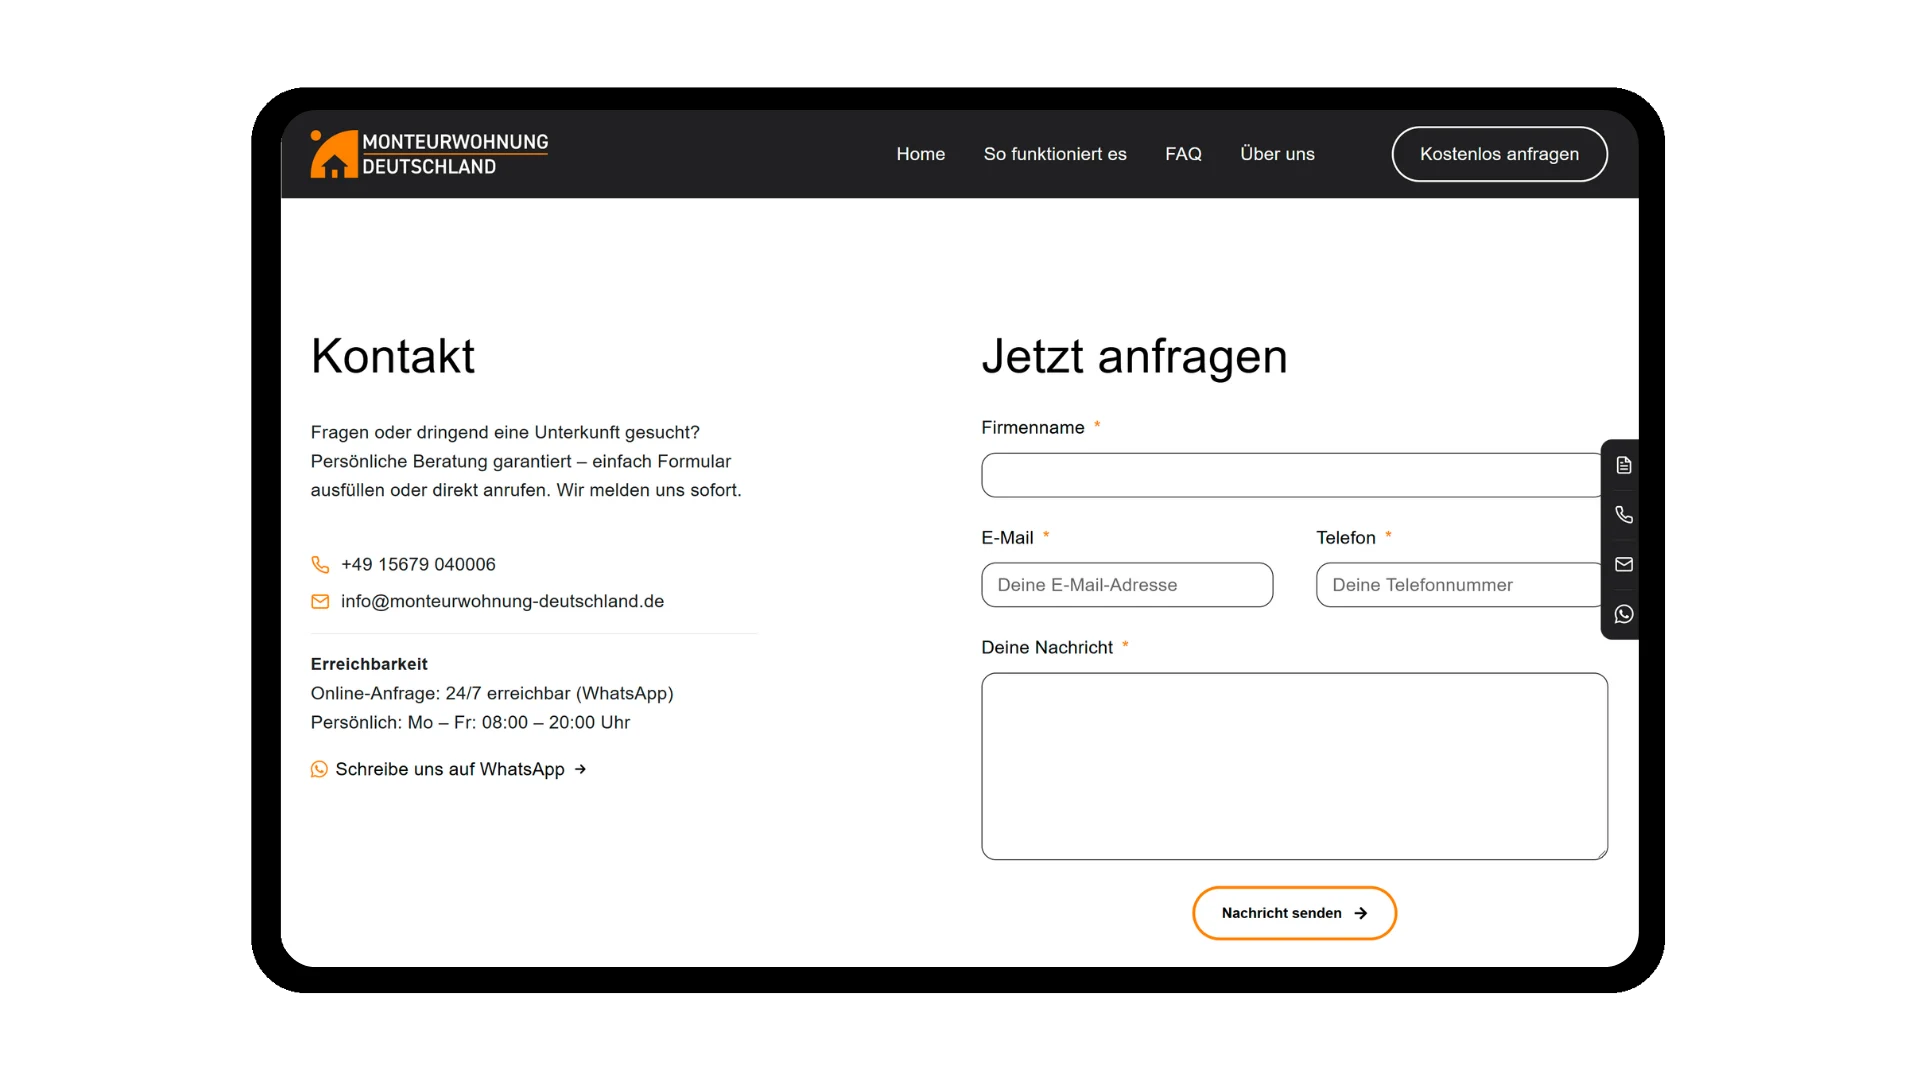Click the orange phone icon beside the number
Viewport: 1920px width, 1080px height.
320,565
